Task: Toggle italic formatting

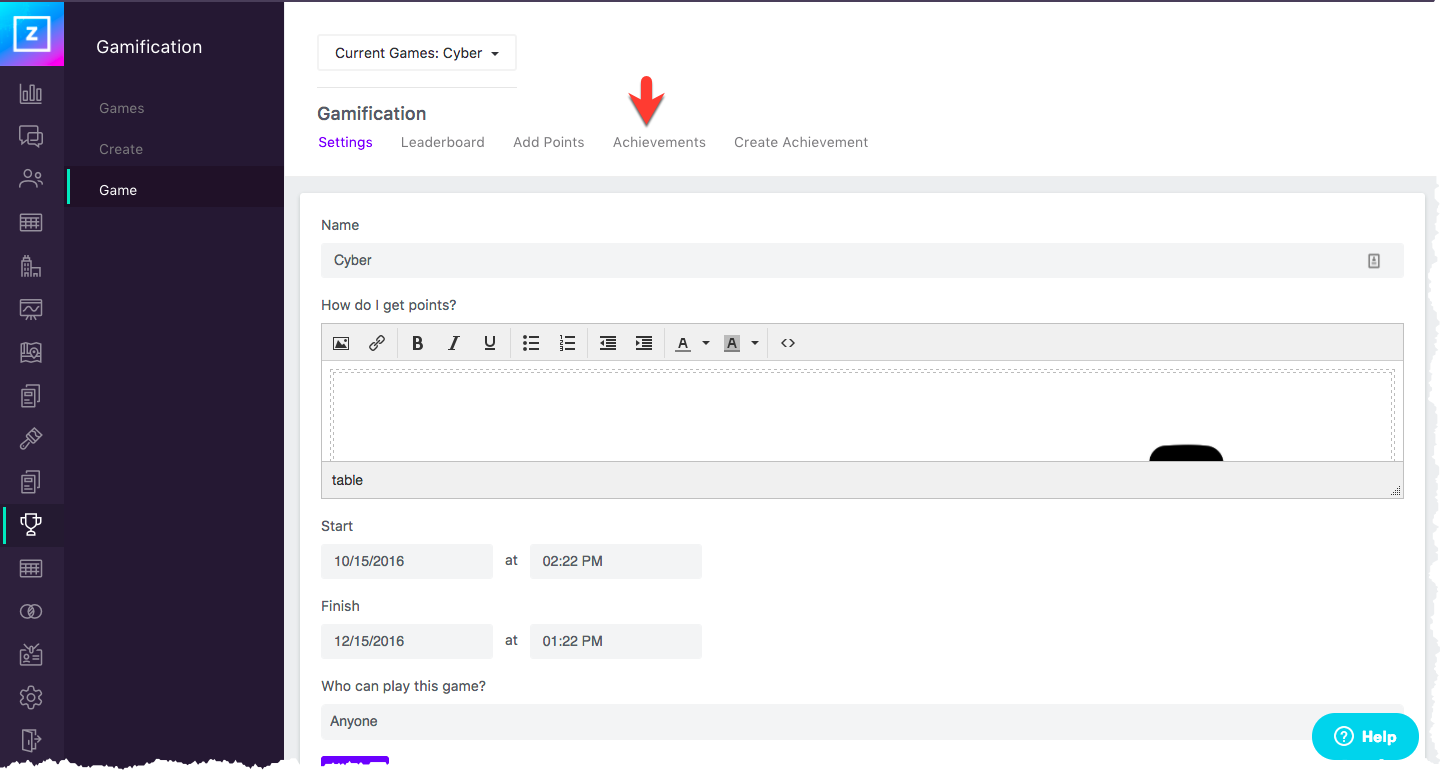Action: pyautogui.click(x=454, y=343)
